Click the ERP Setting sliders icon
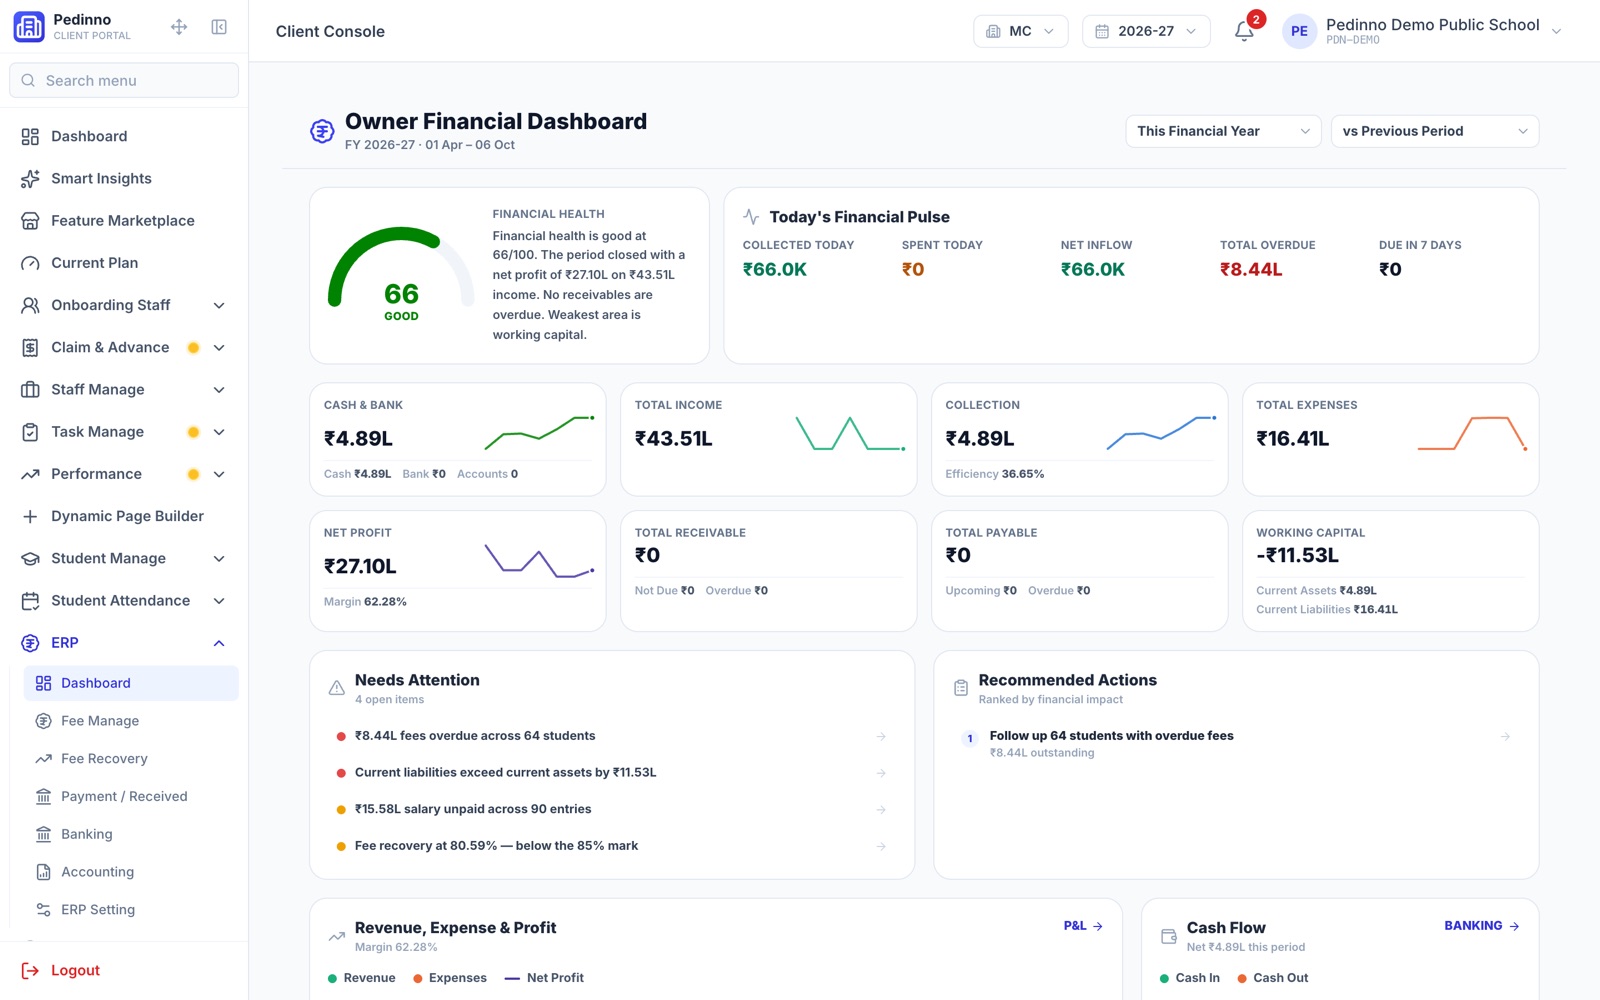The image size is (1600, 1000). pyautogui.click(x=43, y=910)
